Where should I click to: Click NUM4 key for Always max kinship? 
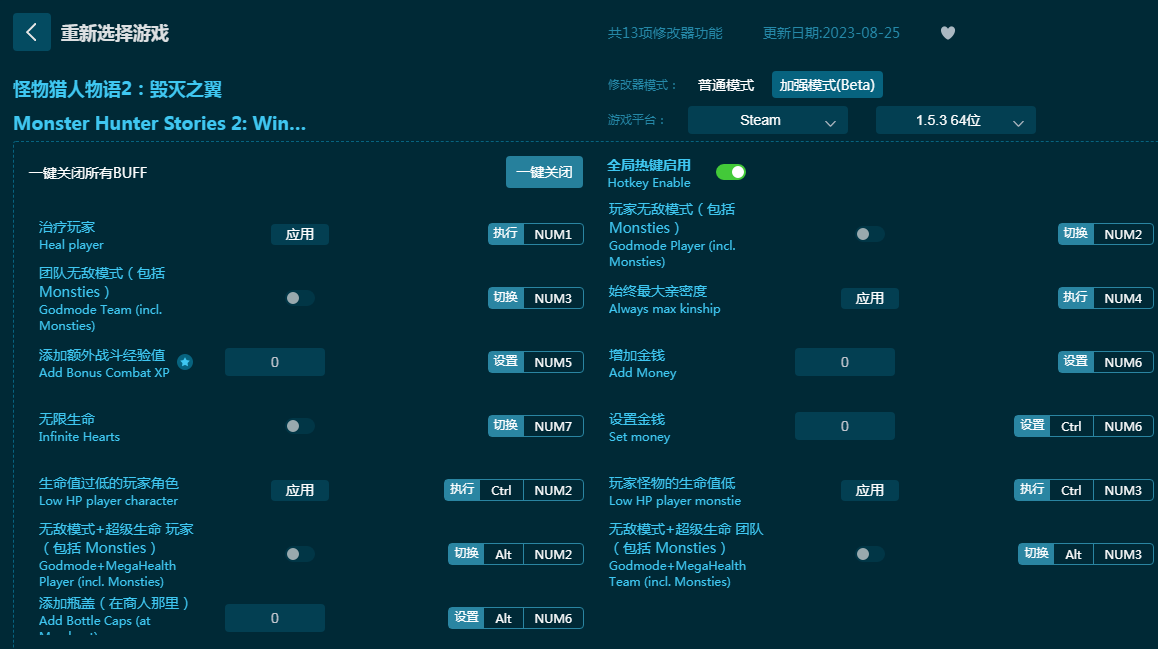click(1123, 298)
